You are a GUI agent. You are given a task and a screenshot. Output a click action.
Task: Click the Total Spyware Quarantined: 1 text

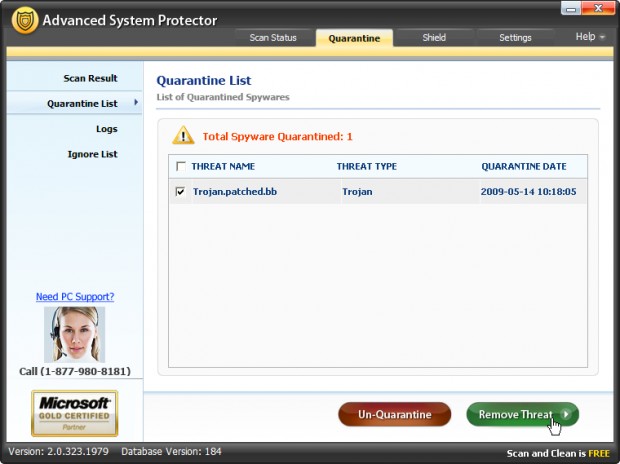[x=278, y=136]
